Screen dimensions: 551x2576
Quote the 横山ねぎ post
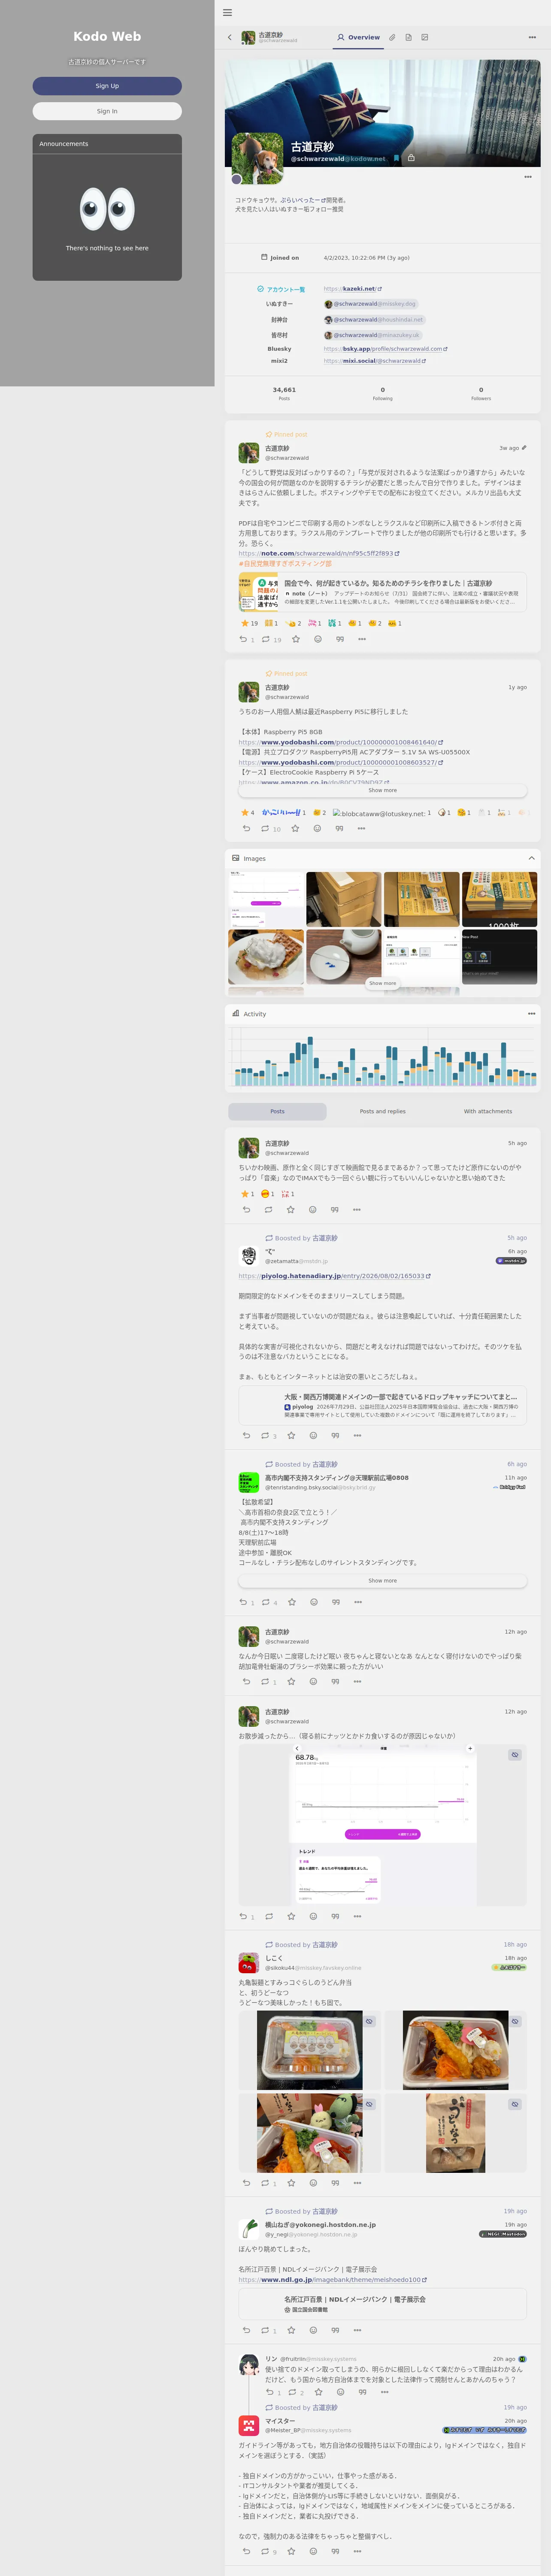[335, 2330]
